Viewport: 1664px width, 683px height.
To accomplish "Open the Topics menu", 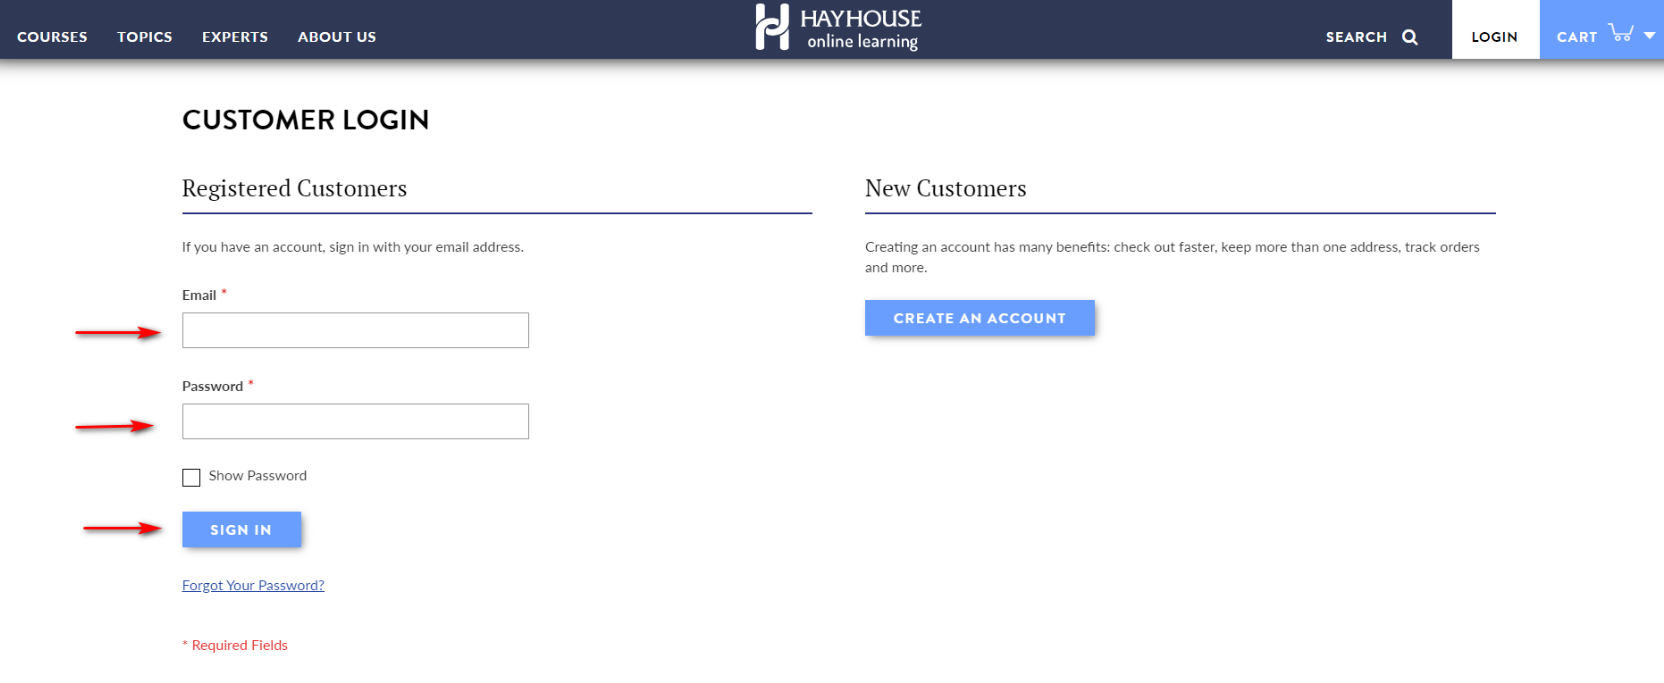I will (145, 37).
